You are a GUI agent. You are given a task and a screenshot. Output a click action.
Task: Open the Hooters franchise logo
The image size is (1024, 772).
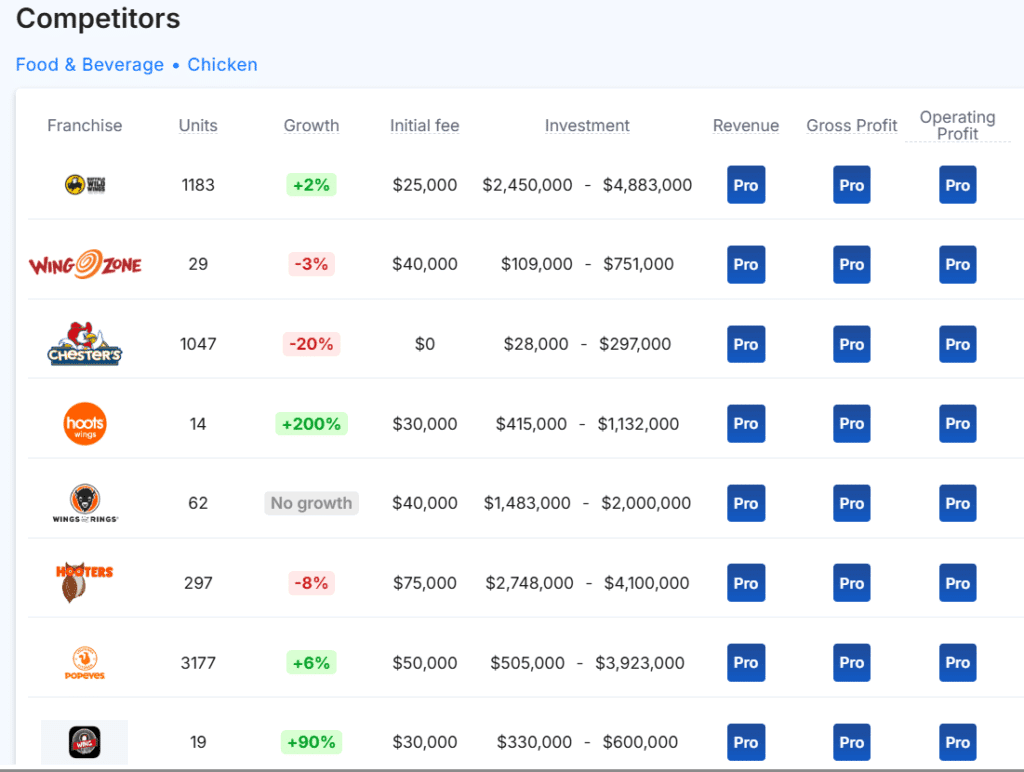tap(85, 583)
